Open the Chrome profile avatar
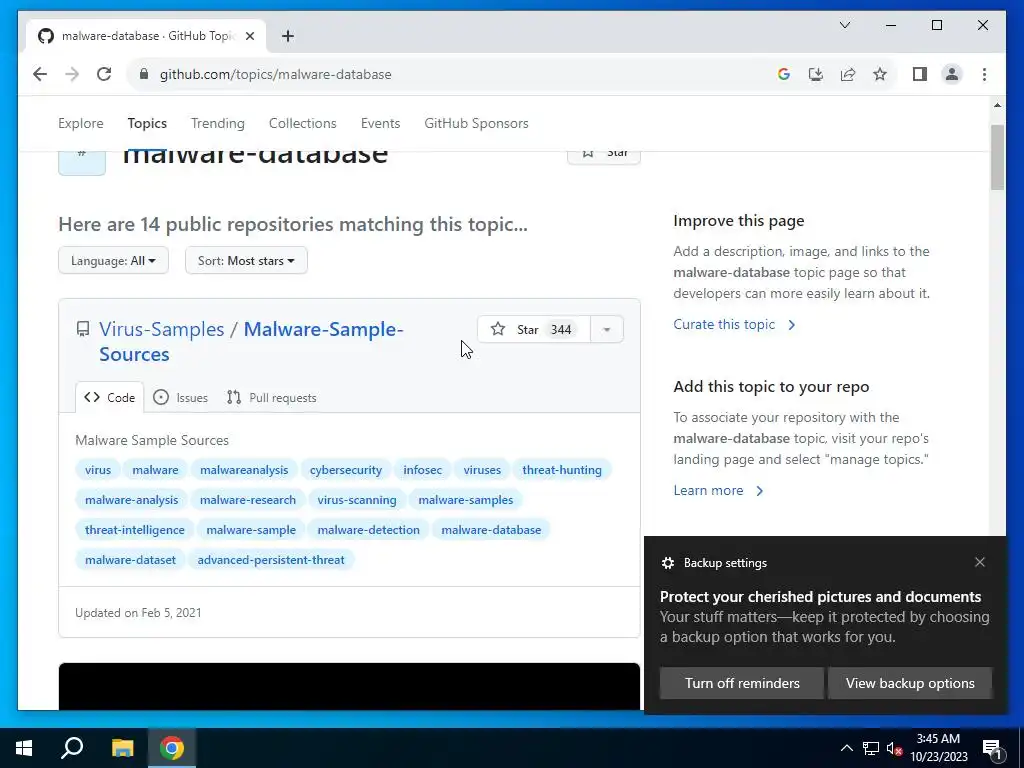Screen dimensions: 1024x768 click(x=952, y=74)
